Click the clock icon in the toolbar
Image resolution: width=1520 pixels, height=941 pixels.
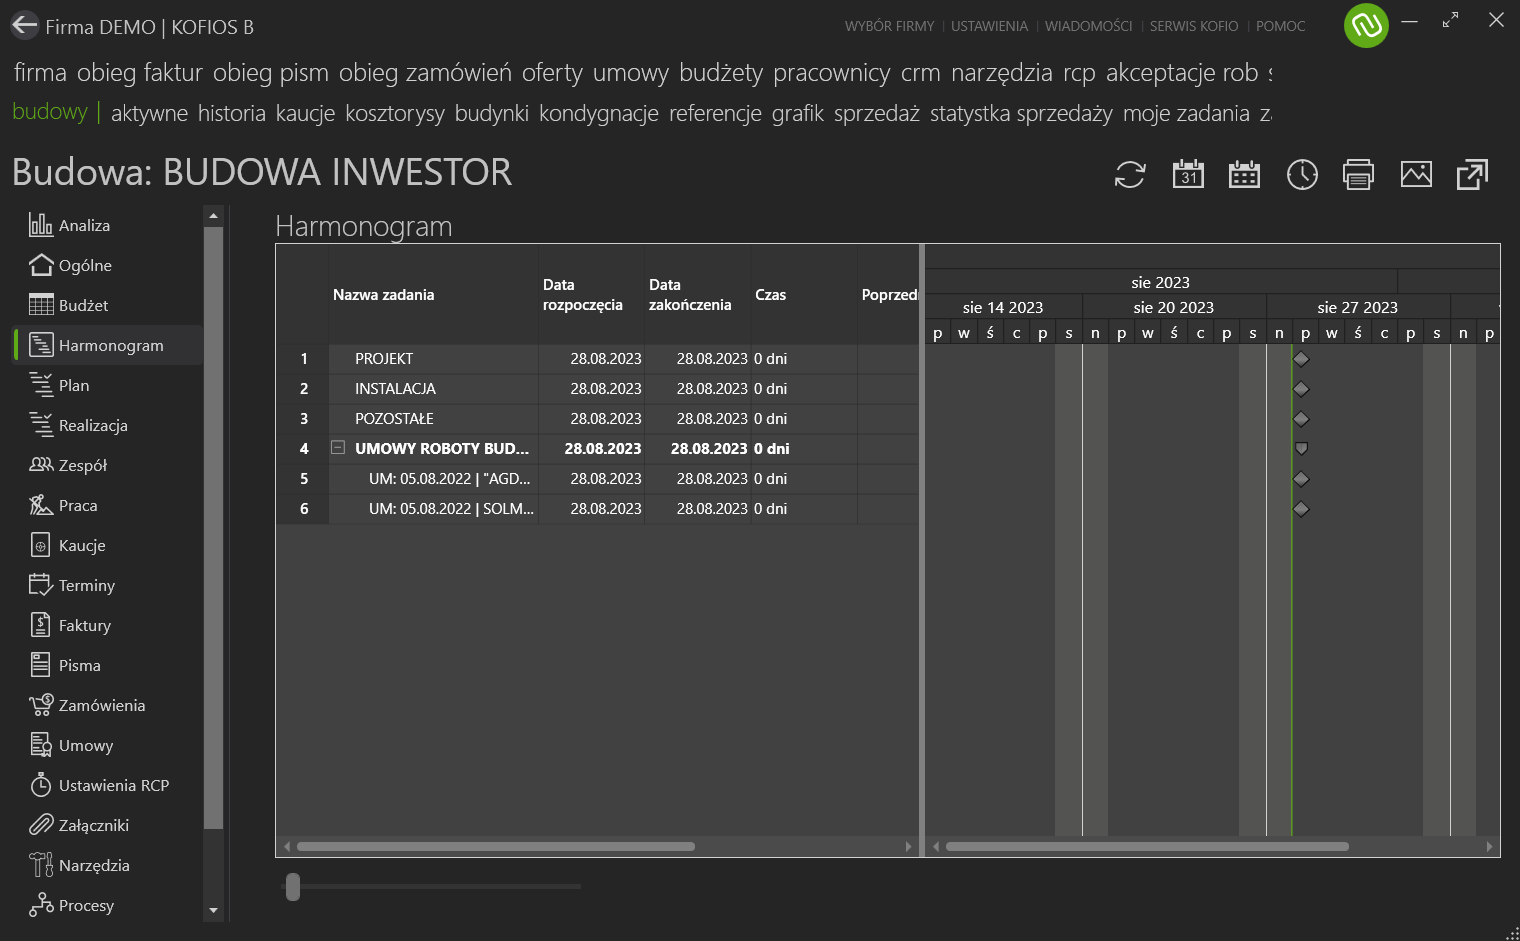pyautogui.click(x=1302, y=174)
